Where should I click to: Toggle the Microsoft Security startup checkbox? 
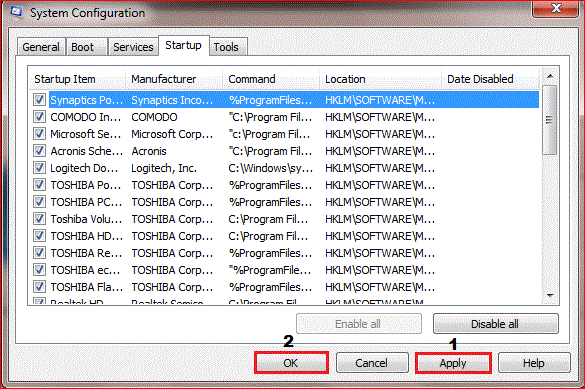pyautogui.click(x=39, y=134)
